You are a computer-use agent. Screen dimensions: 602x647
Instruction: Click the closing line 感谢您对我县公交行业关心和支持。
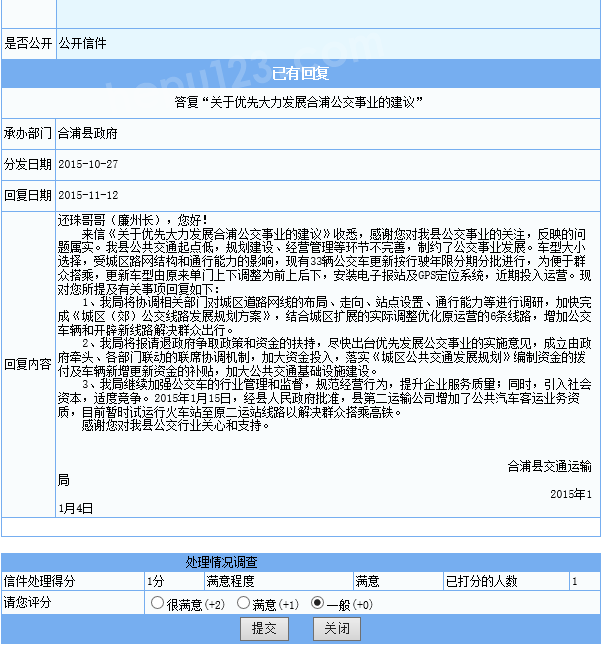[176, 425]
